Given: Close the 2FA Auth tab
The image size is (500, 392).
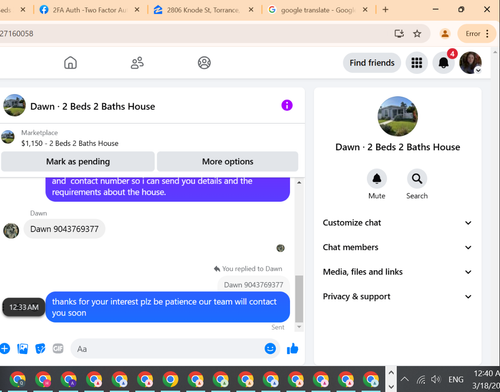Looking at the screenshot, I should (x=137, y=10).
